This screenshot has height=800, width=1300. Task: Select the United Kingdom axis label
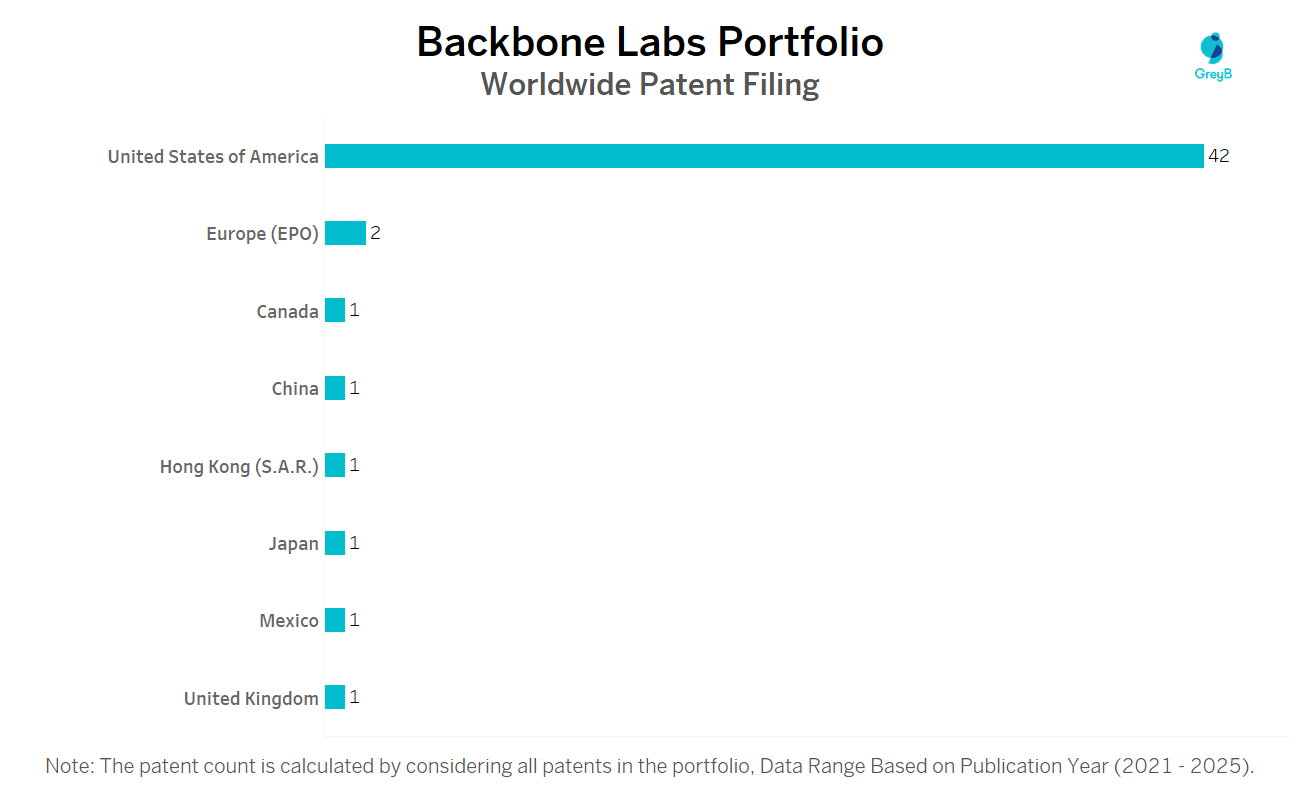[x=251, y=698]
